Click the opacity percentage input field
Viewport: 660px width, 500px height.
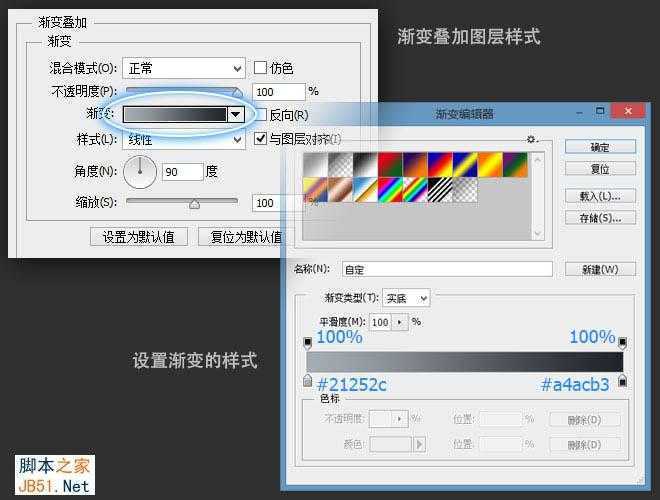pos(279,92)
